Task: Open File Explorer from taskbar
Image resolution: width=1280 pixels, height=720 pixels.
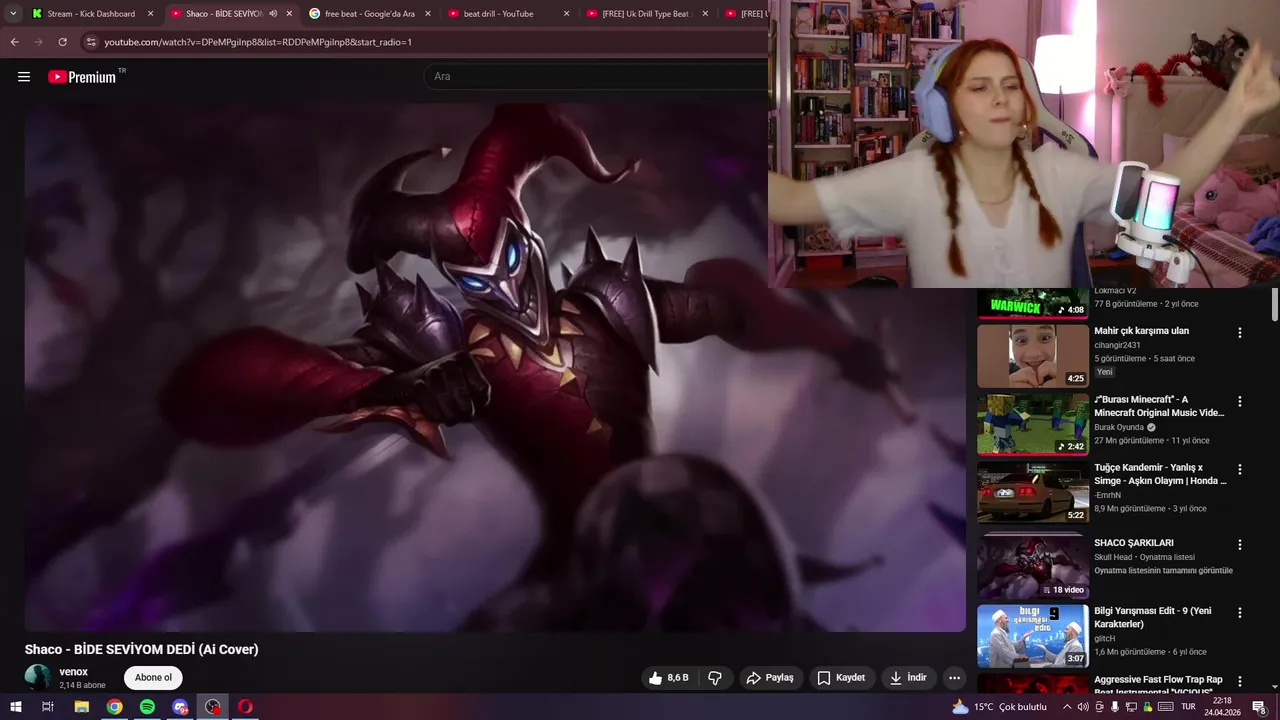Action: point(82,707)
